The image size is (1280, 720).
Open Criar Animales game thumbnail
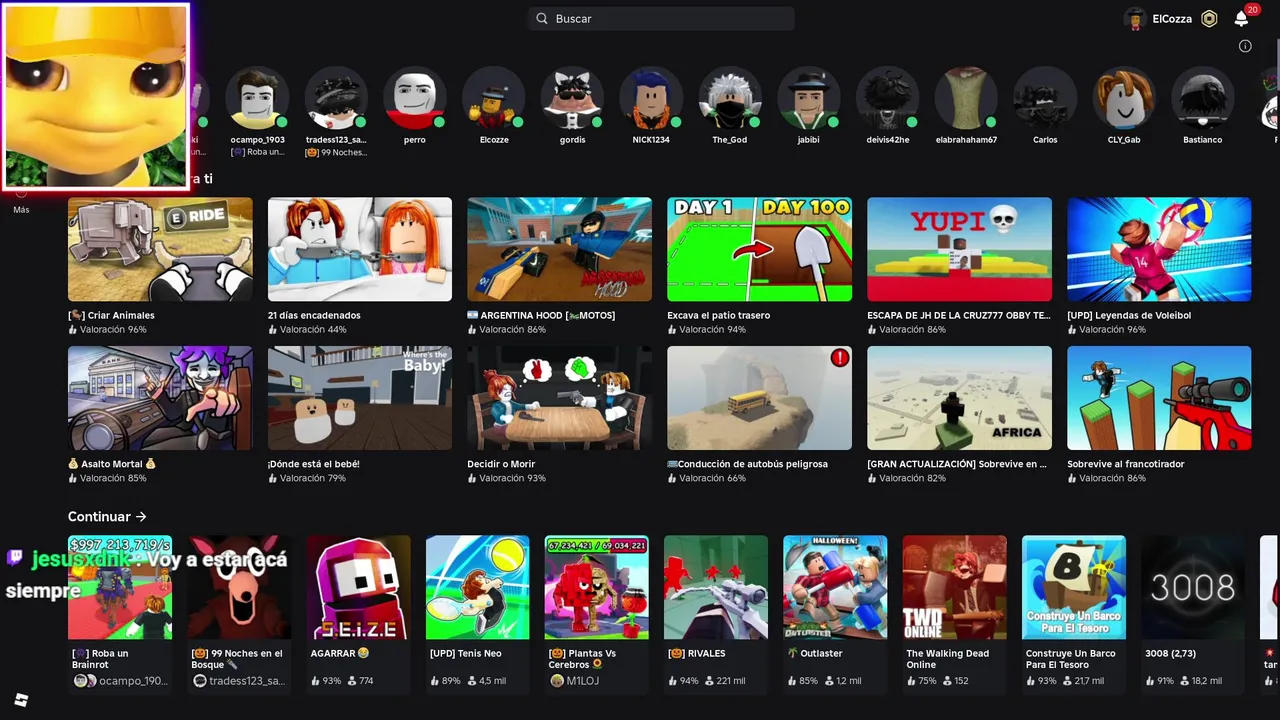160,249
